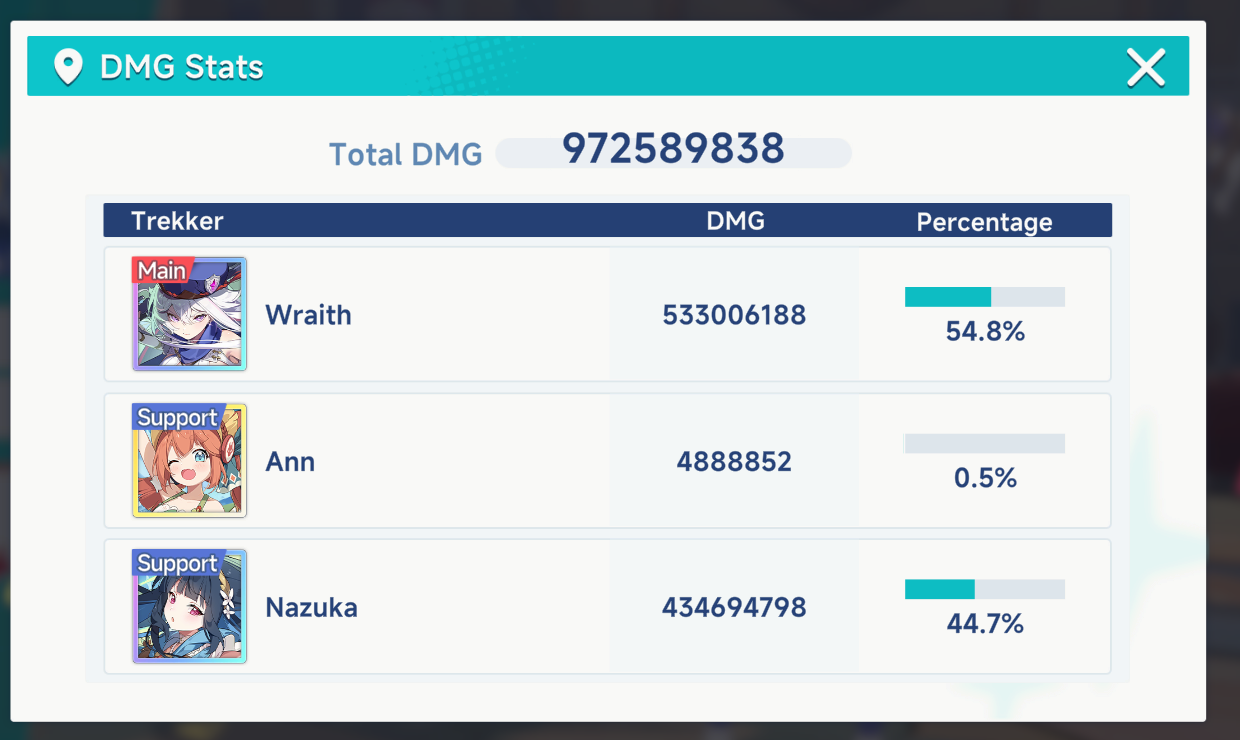The height and width of the screenshot is (740, 1240).
Task: Click Wraith's 54.8% progress bar
Action: coord(985,297)
